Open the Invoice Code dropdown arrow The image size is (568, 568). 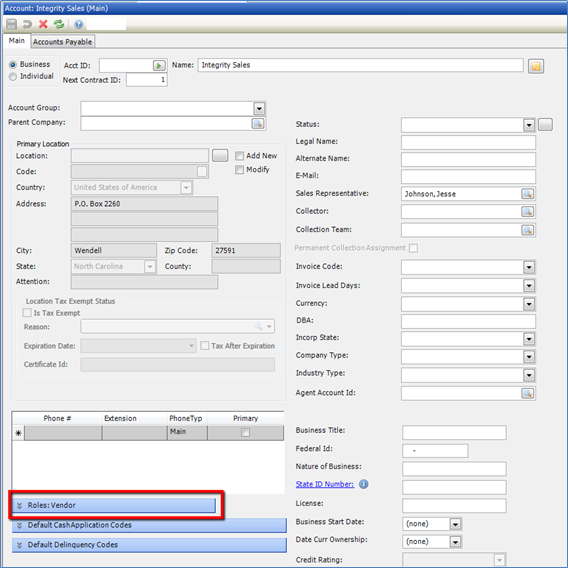pos(529,267)
